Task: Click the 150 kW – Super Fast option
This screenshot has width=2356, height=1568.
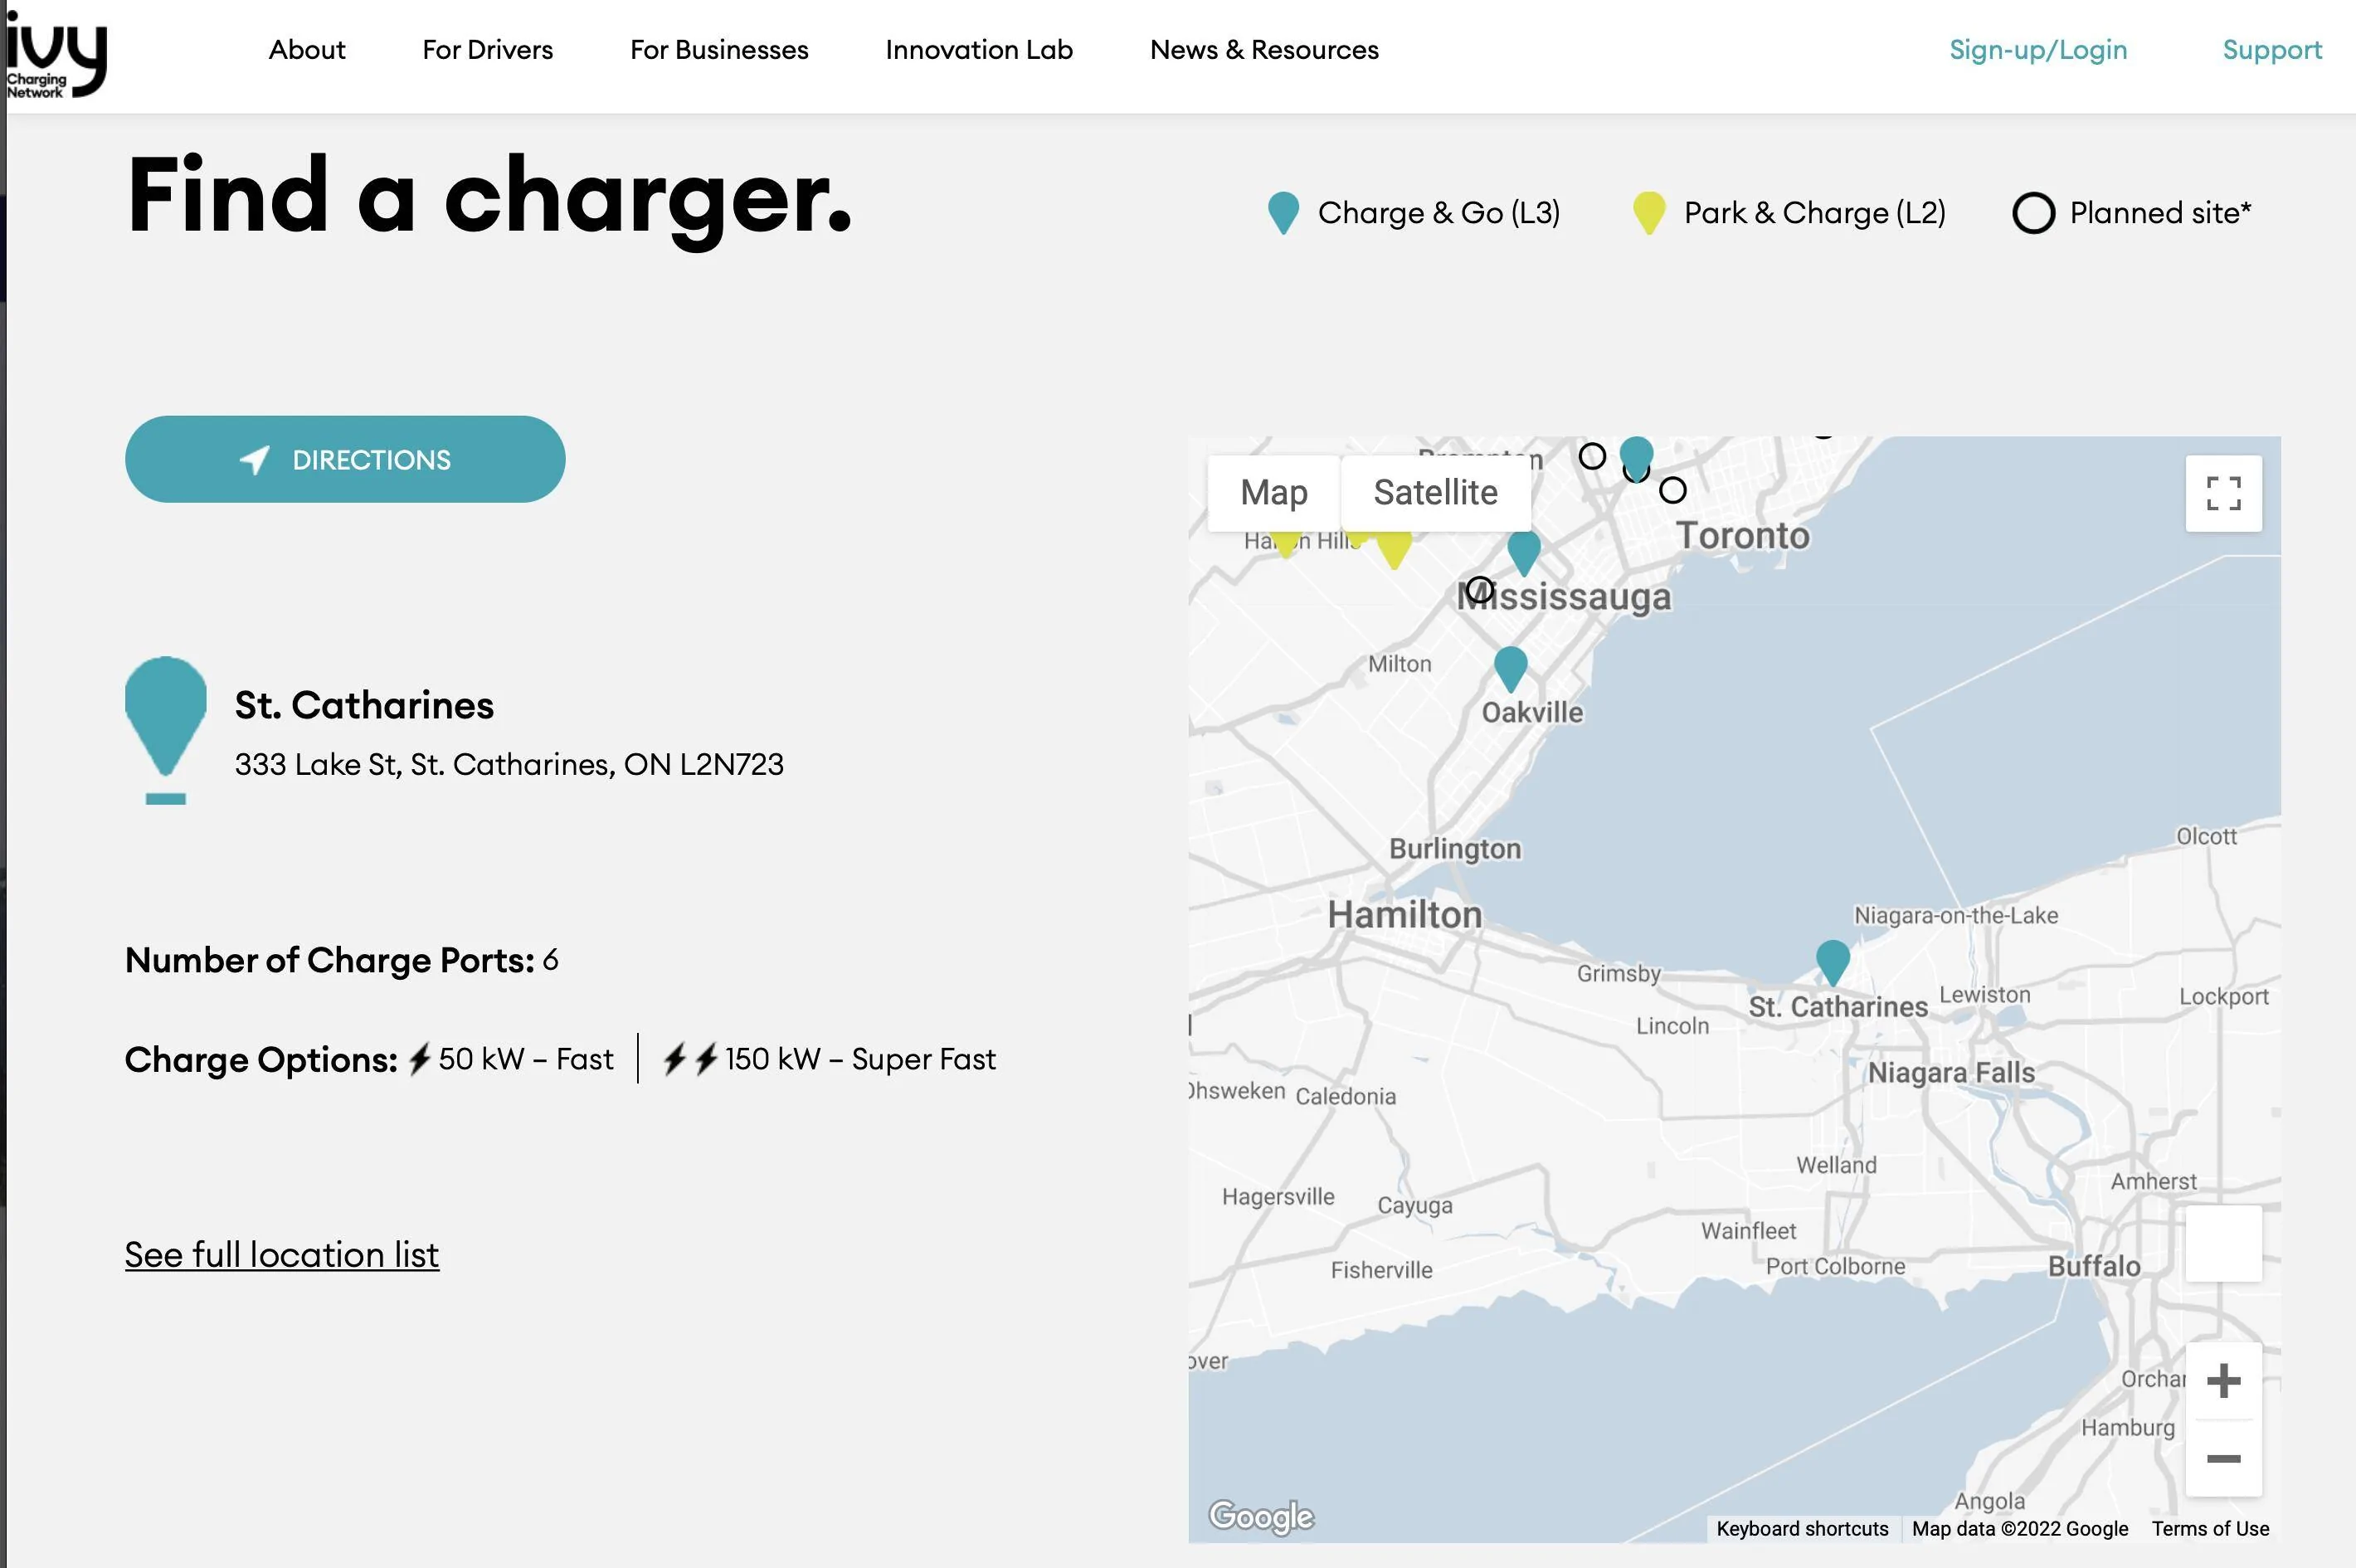Action: click(830, 1059)
